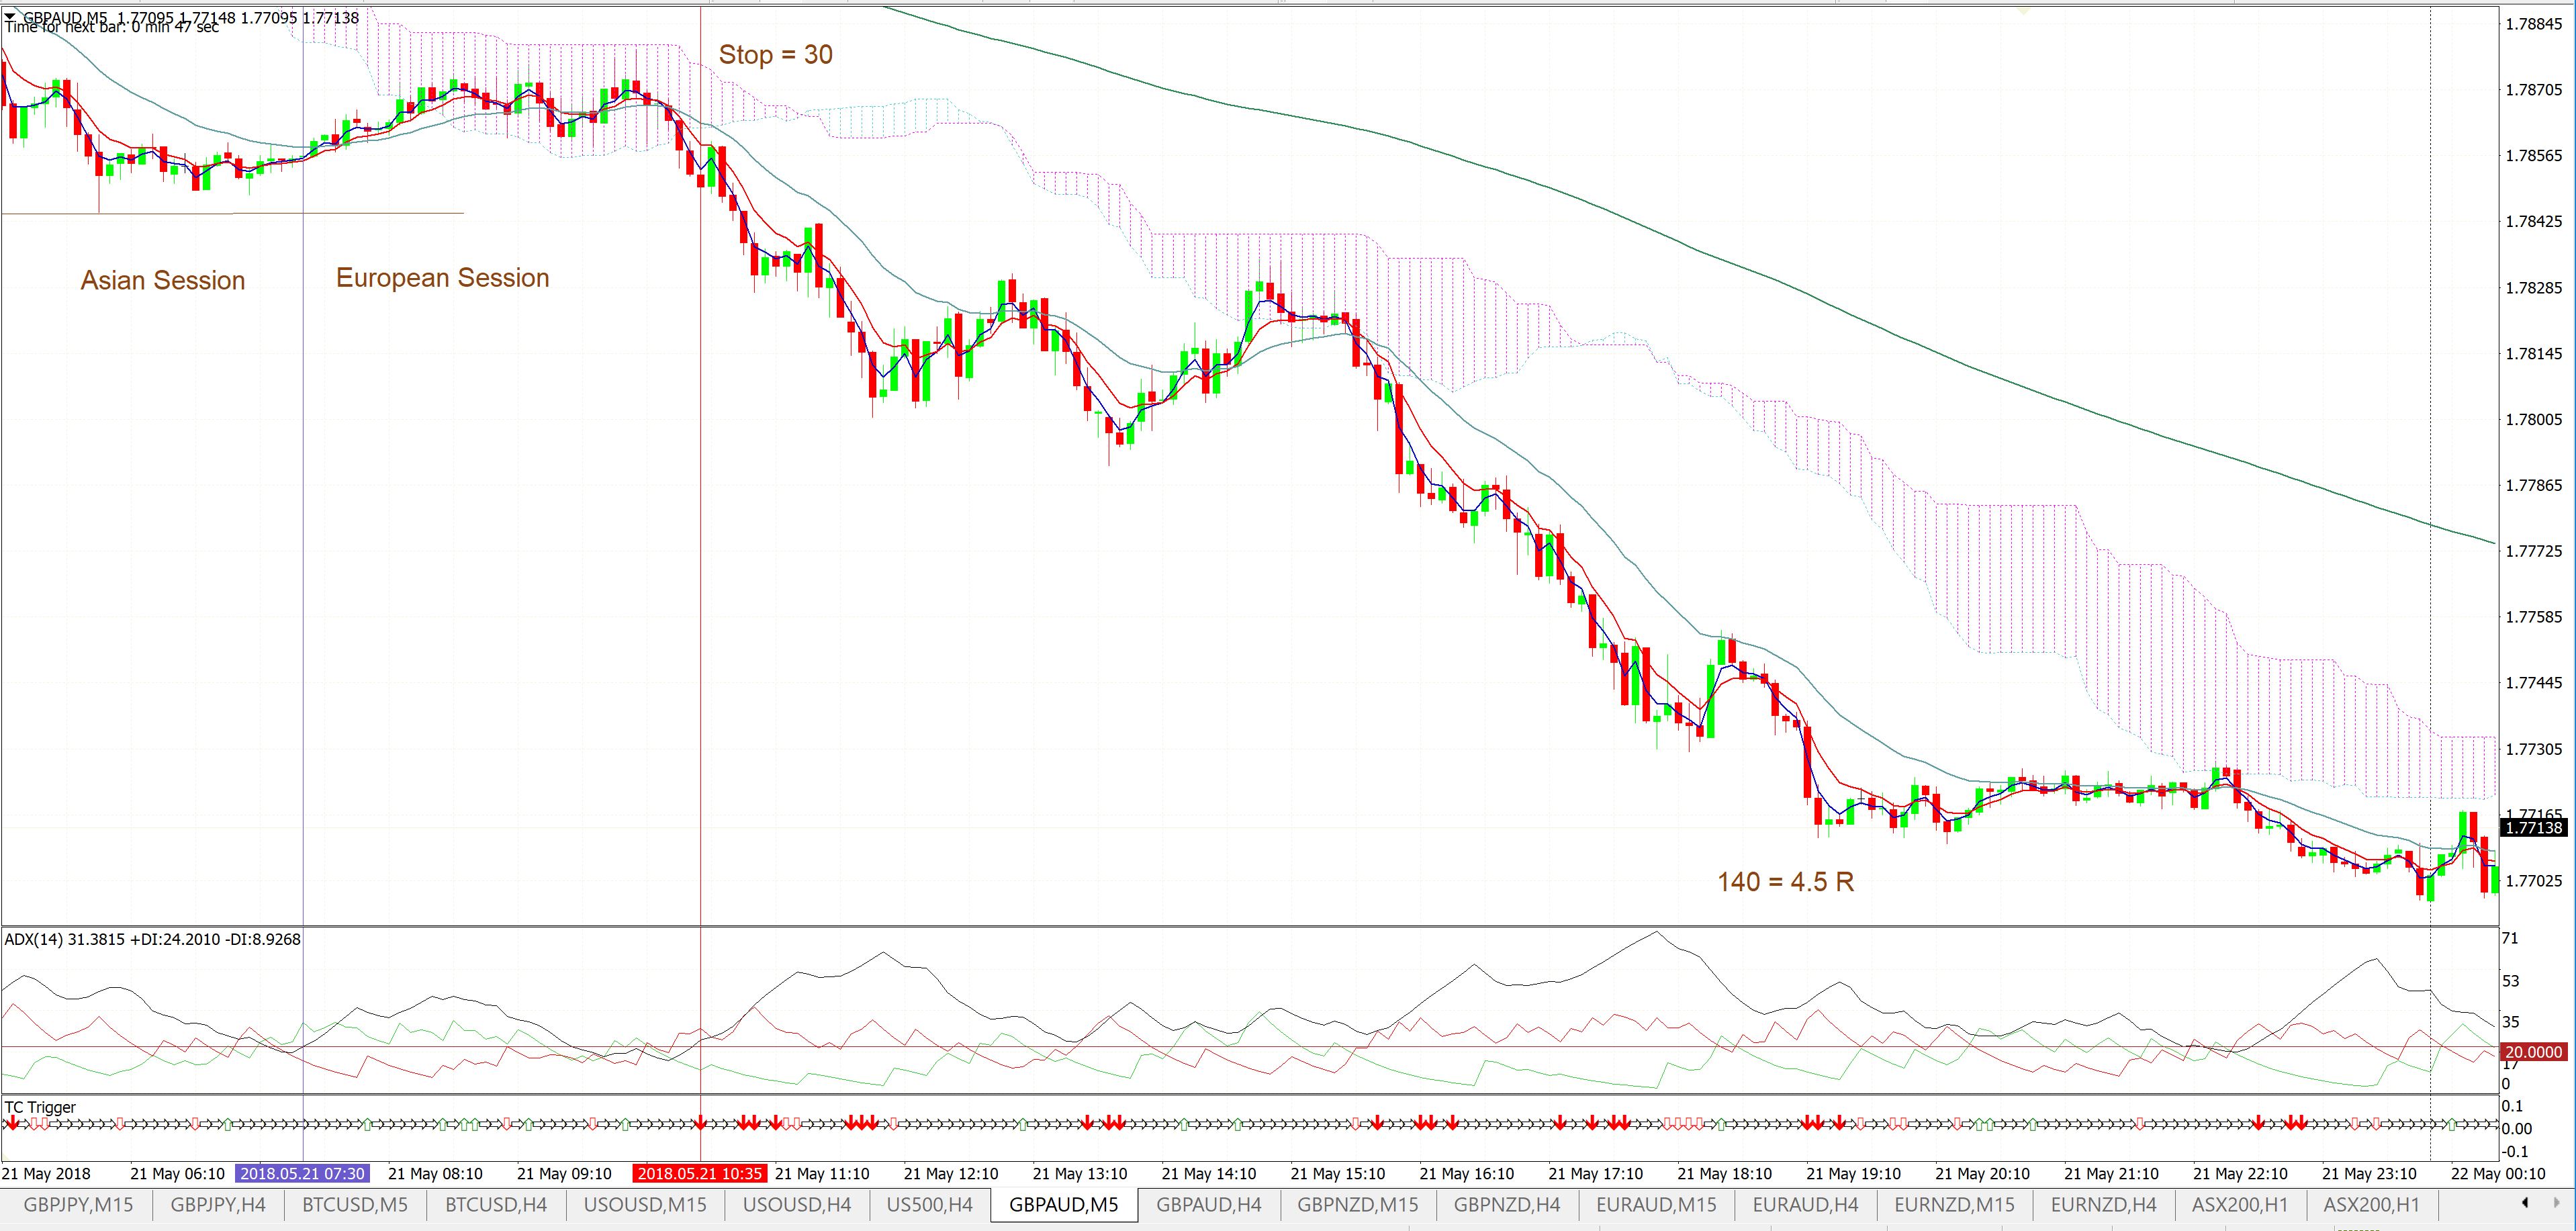2576x1231 pixels.
Task: Click the '21 May 23:10' time axis label
Action: [2370, 1173]
